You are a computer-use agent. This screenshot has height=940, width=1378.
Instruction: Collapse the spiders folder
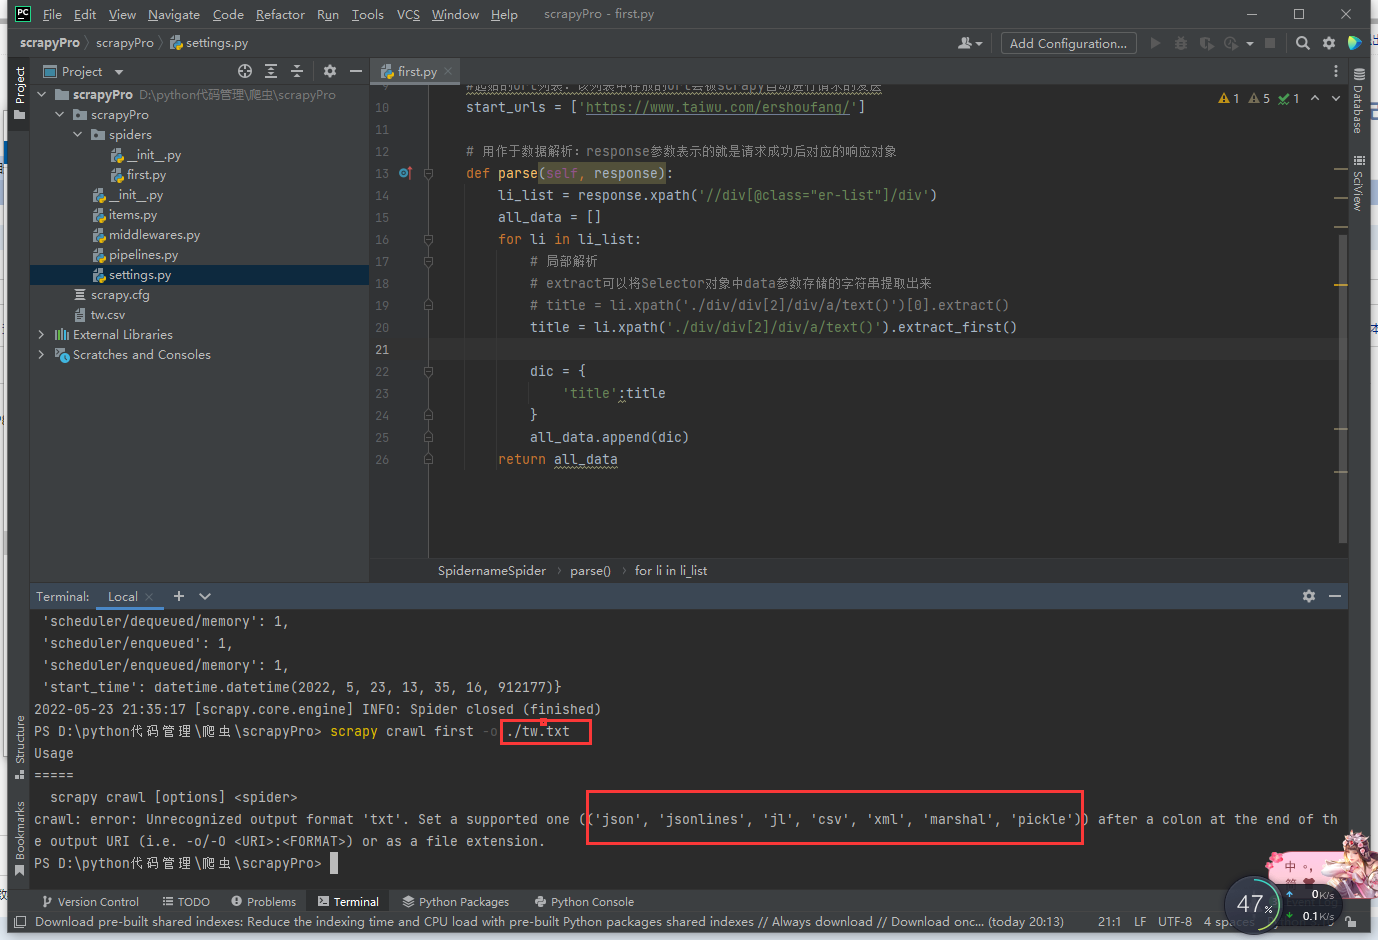78,135
